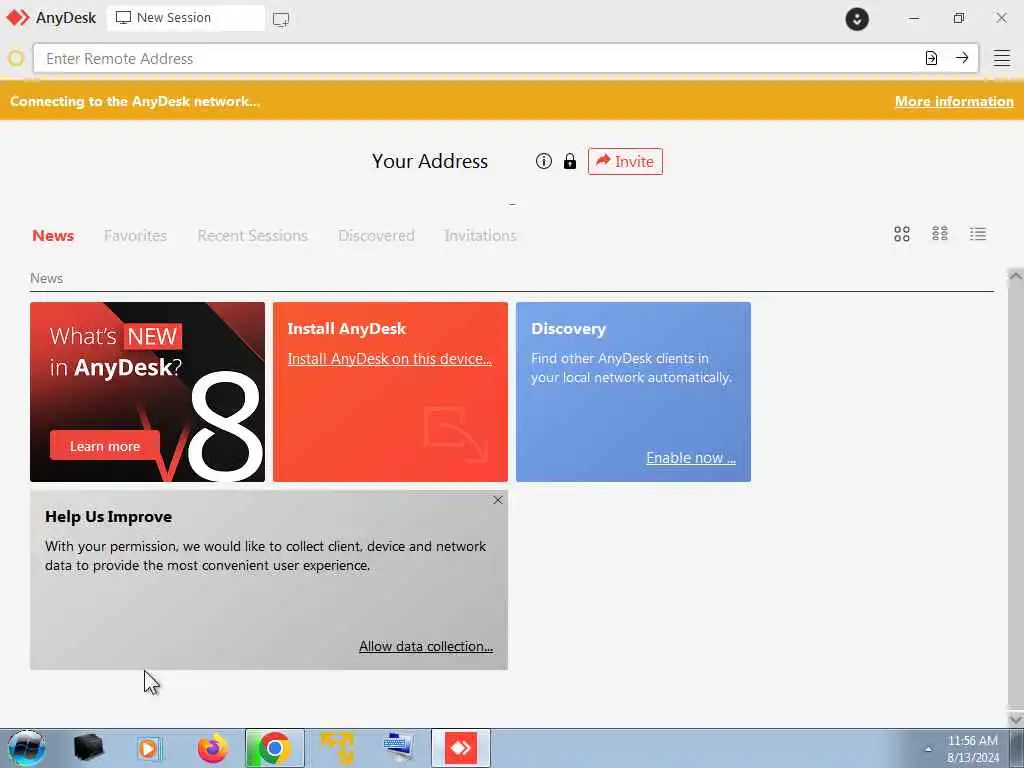Click Learn more on What's New card

click(x=105, y=446)
